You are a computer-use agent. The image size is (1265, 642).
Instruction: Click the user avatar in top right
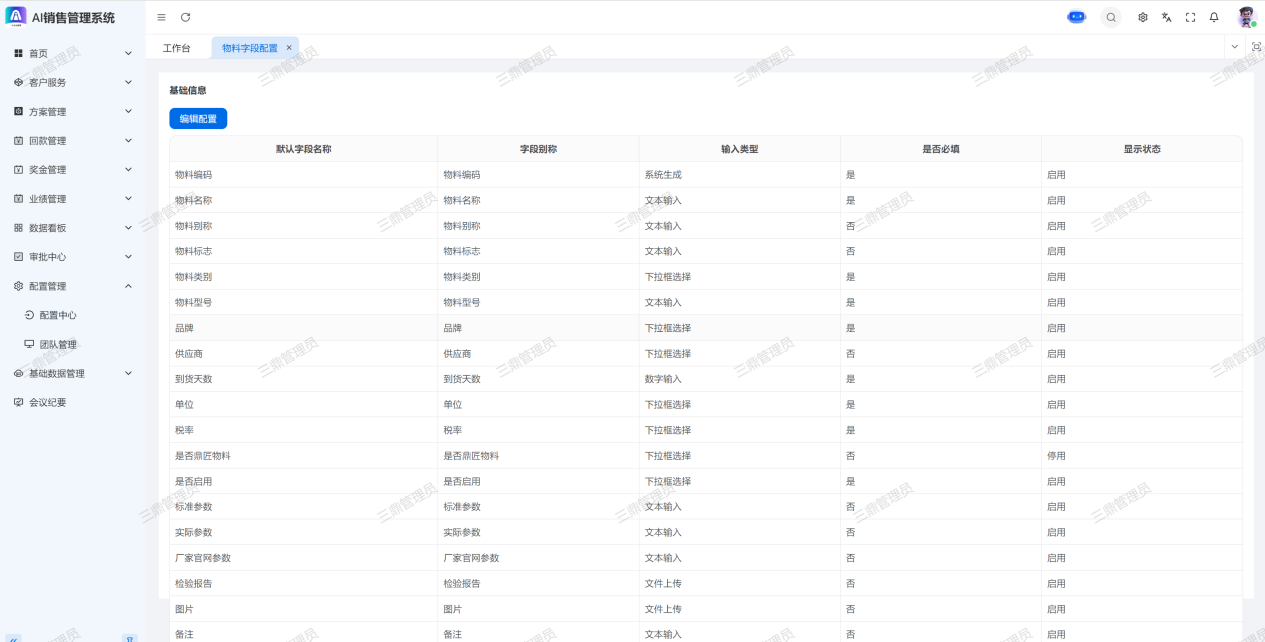(1245, 17)
